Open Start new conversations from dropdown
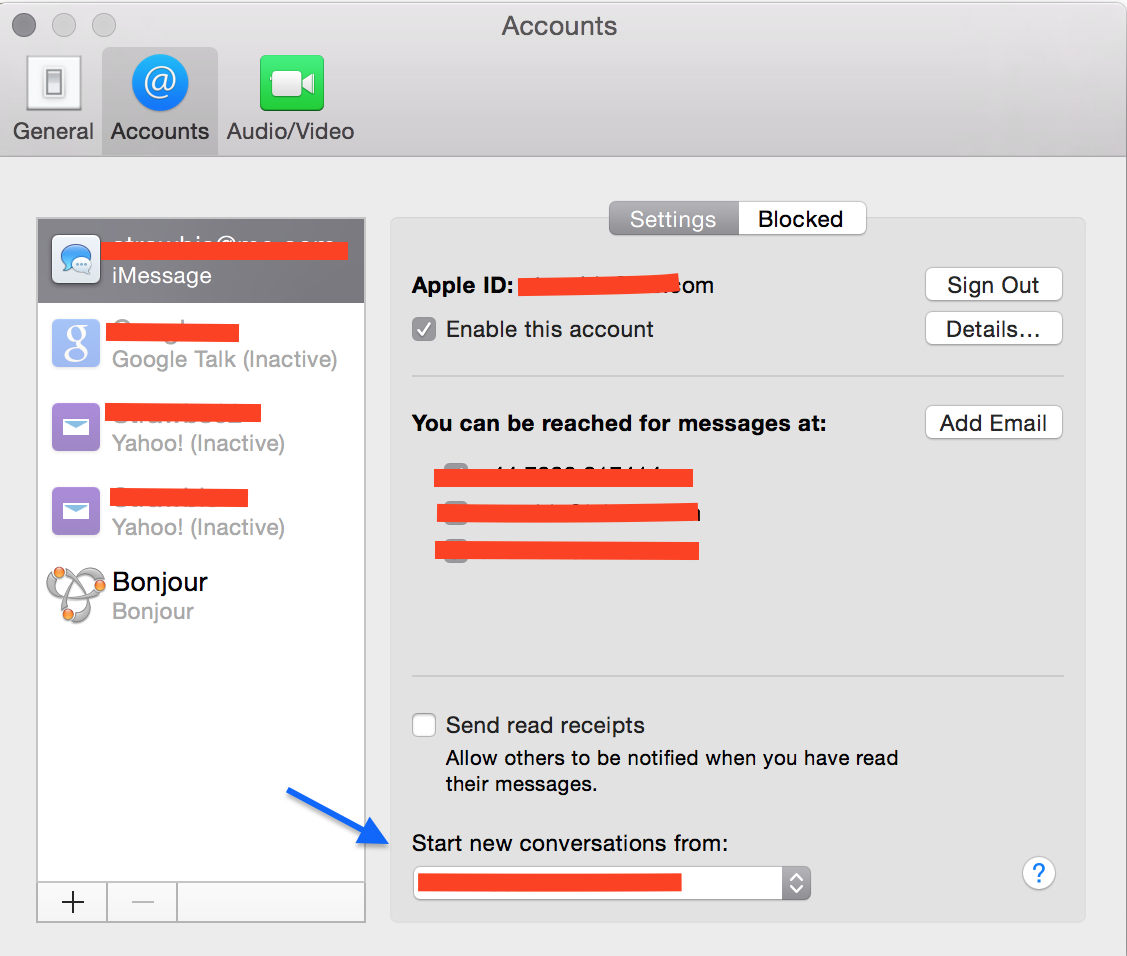Image resolution: width=1127 pixels, height=956 pixels. click(x=612, y=883)
